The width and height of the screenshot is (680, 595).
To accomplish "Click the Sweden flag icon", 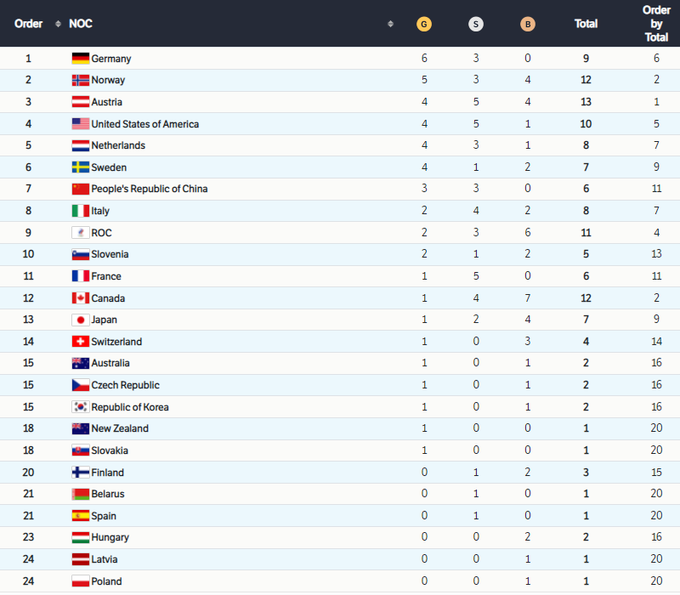I will [x=80, y=168].
